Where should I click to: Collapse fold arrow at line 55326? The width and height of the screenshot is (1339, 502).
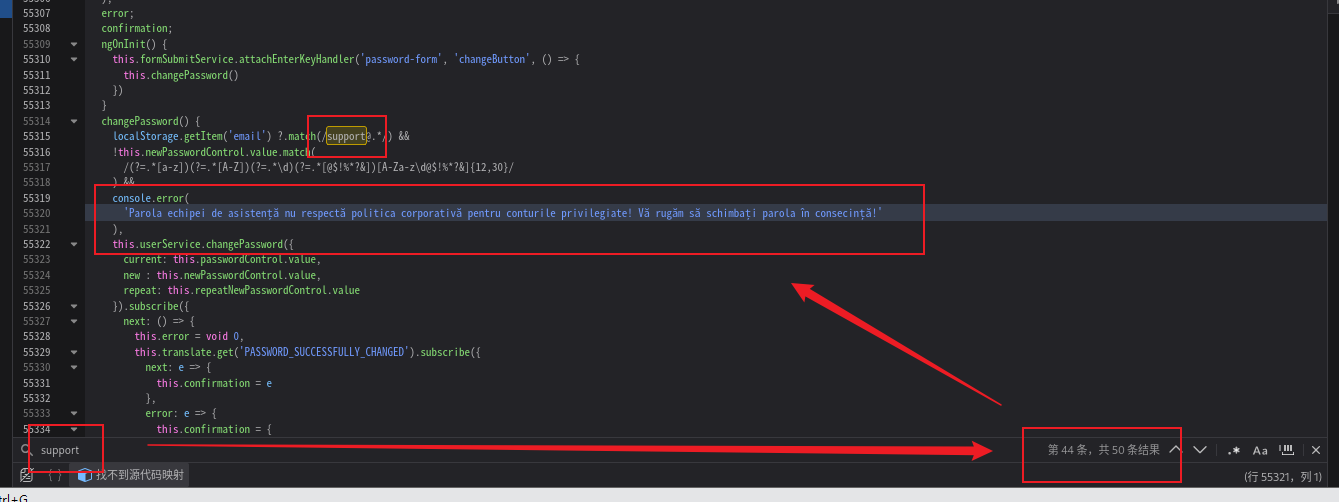point(73,306)
